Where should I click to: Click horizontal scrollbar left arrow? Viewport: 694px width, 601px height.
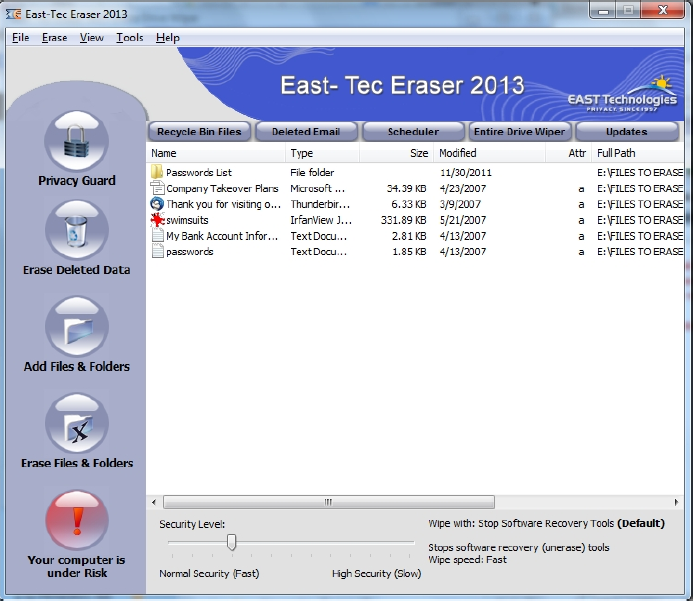[154, 502]
